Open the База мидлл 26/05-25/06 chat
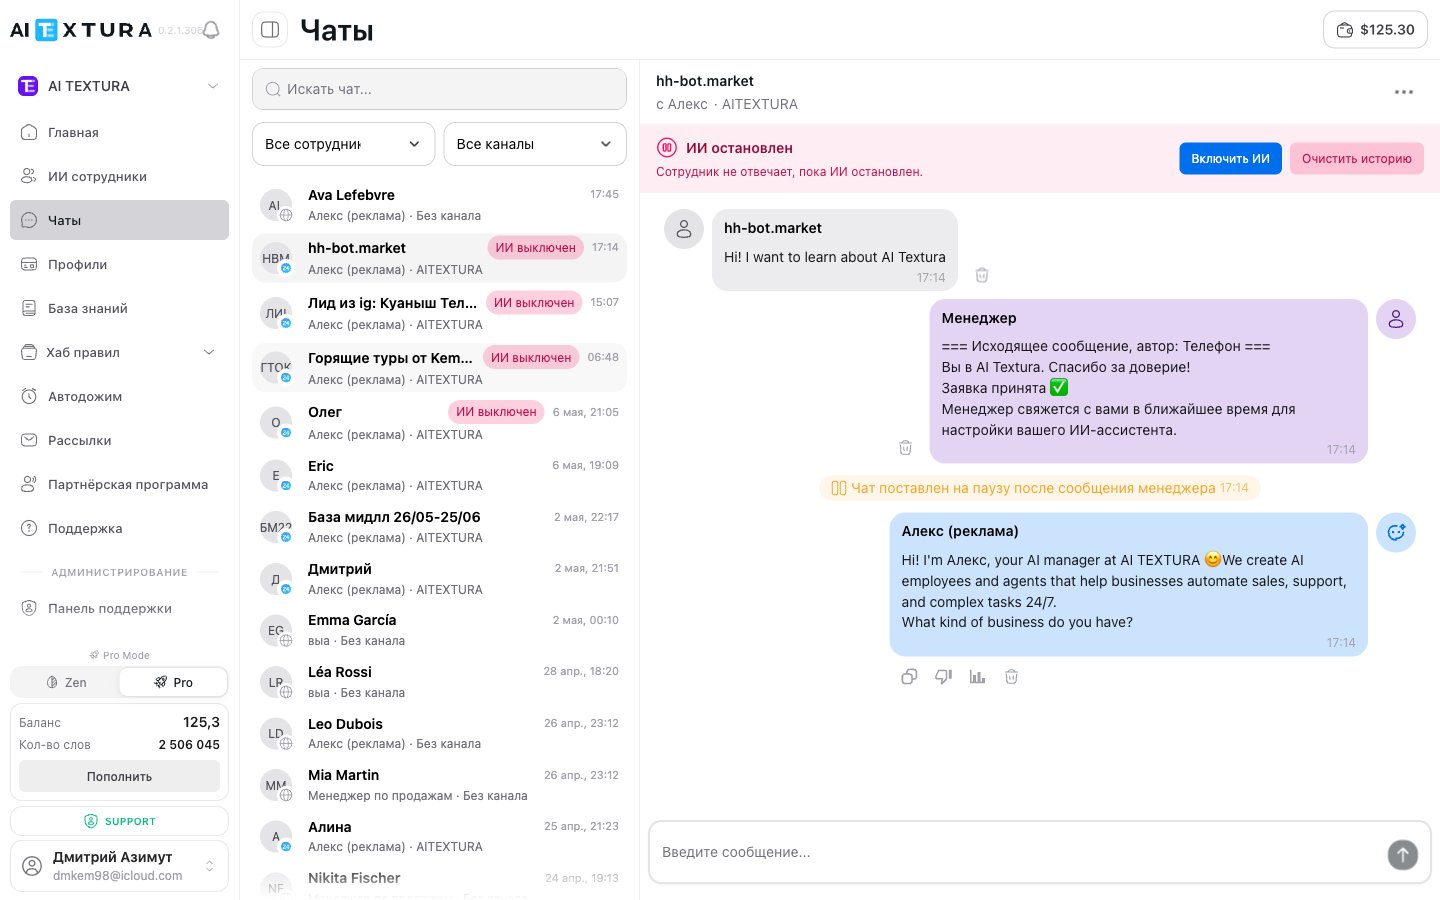This screenshot has height=900, width=1440. point(439,527)
